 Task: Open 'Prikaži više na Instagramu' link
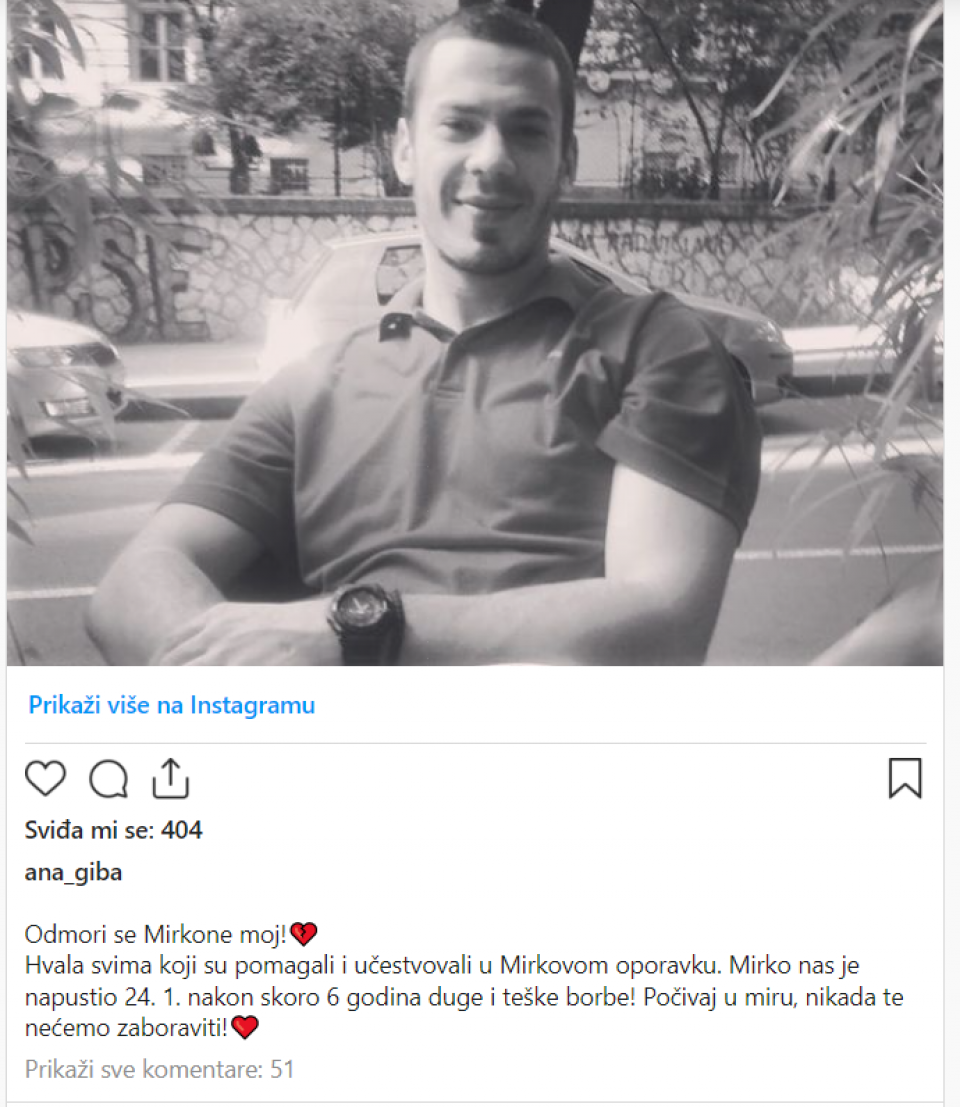(172, 705)
